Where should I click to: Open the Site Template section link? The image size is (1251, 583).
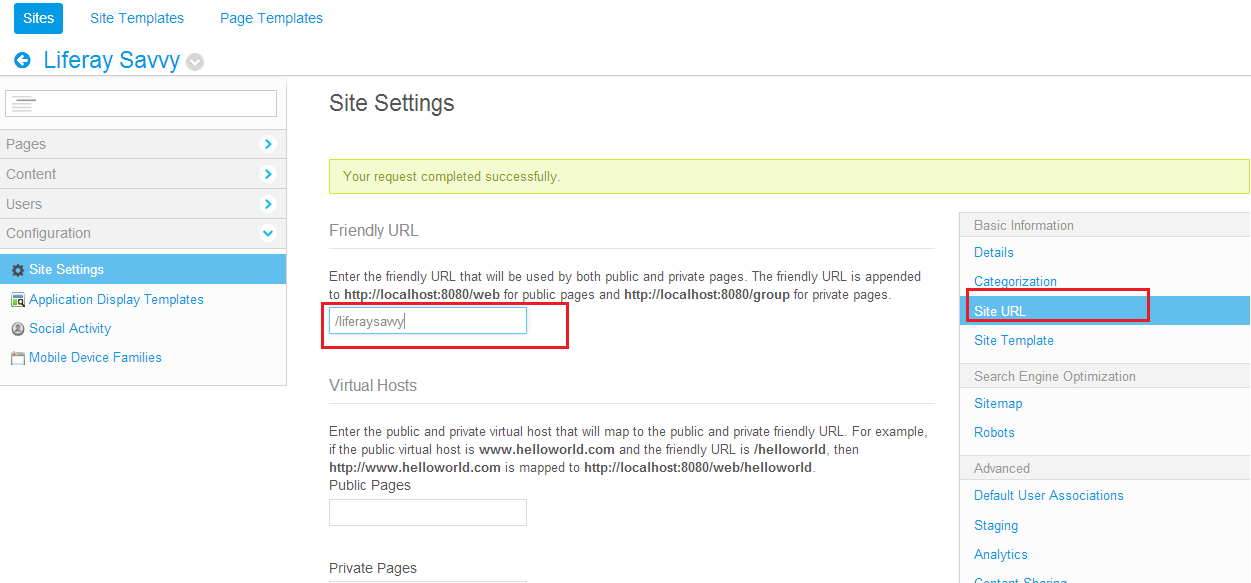pyautogui.click(x=1014, y=340)
